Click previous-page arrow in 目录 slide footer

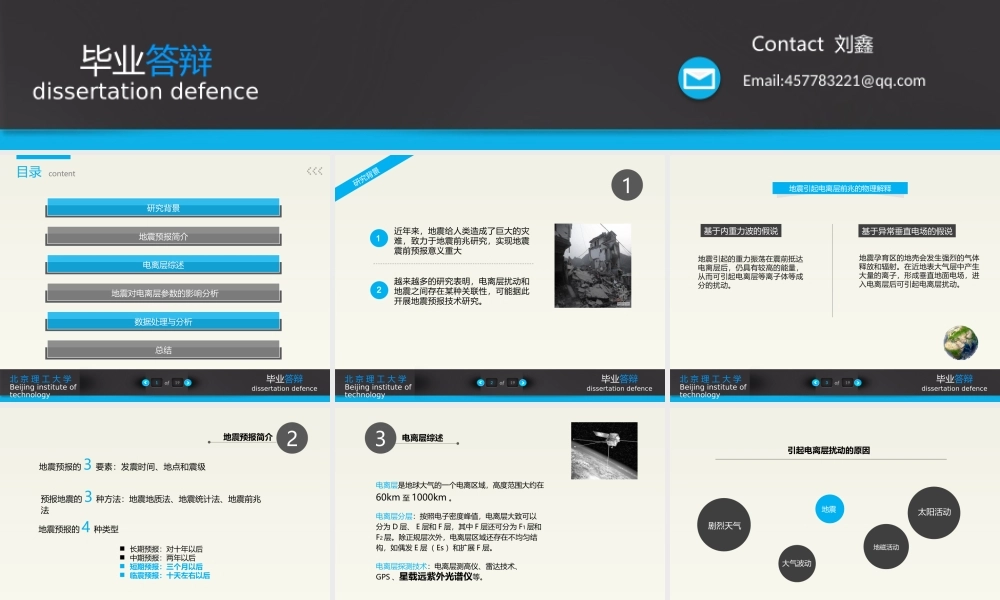point(145,382)
